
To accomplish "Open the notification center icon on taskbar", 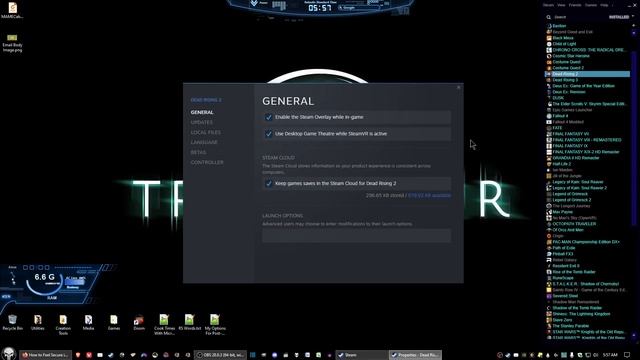I will (627, 355).
